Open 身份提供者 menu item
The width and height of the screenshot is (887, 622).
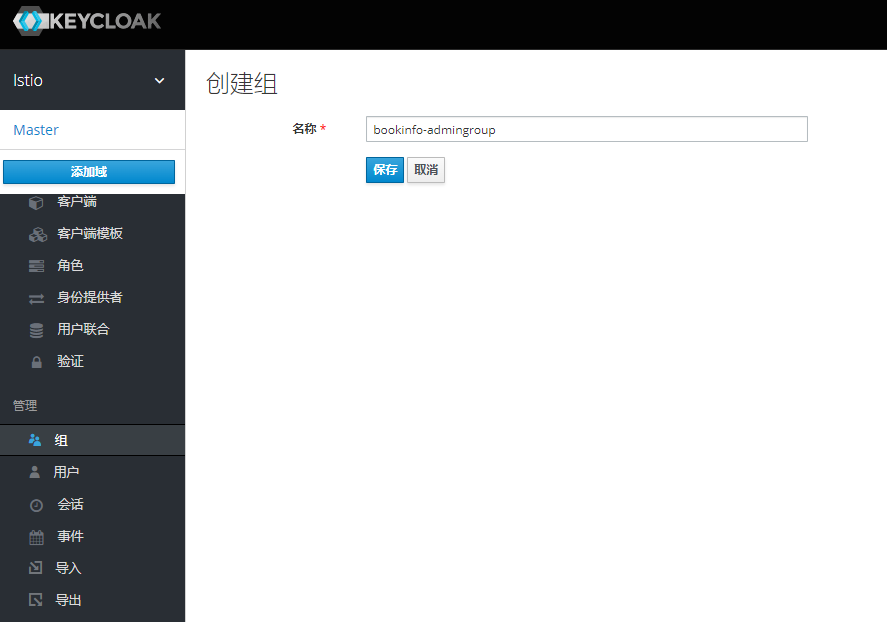point(90,297)
